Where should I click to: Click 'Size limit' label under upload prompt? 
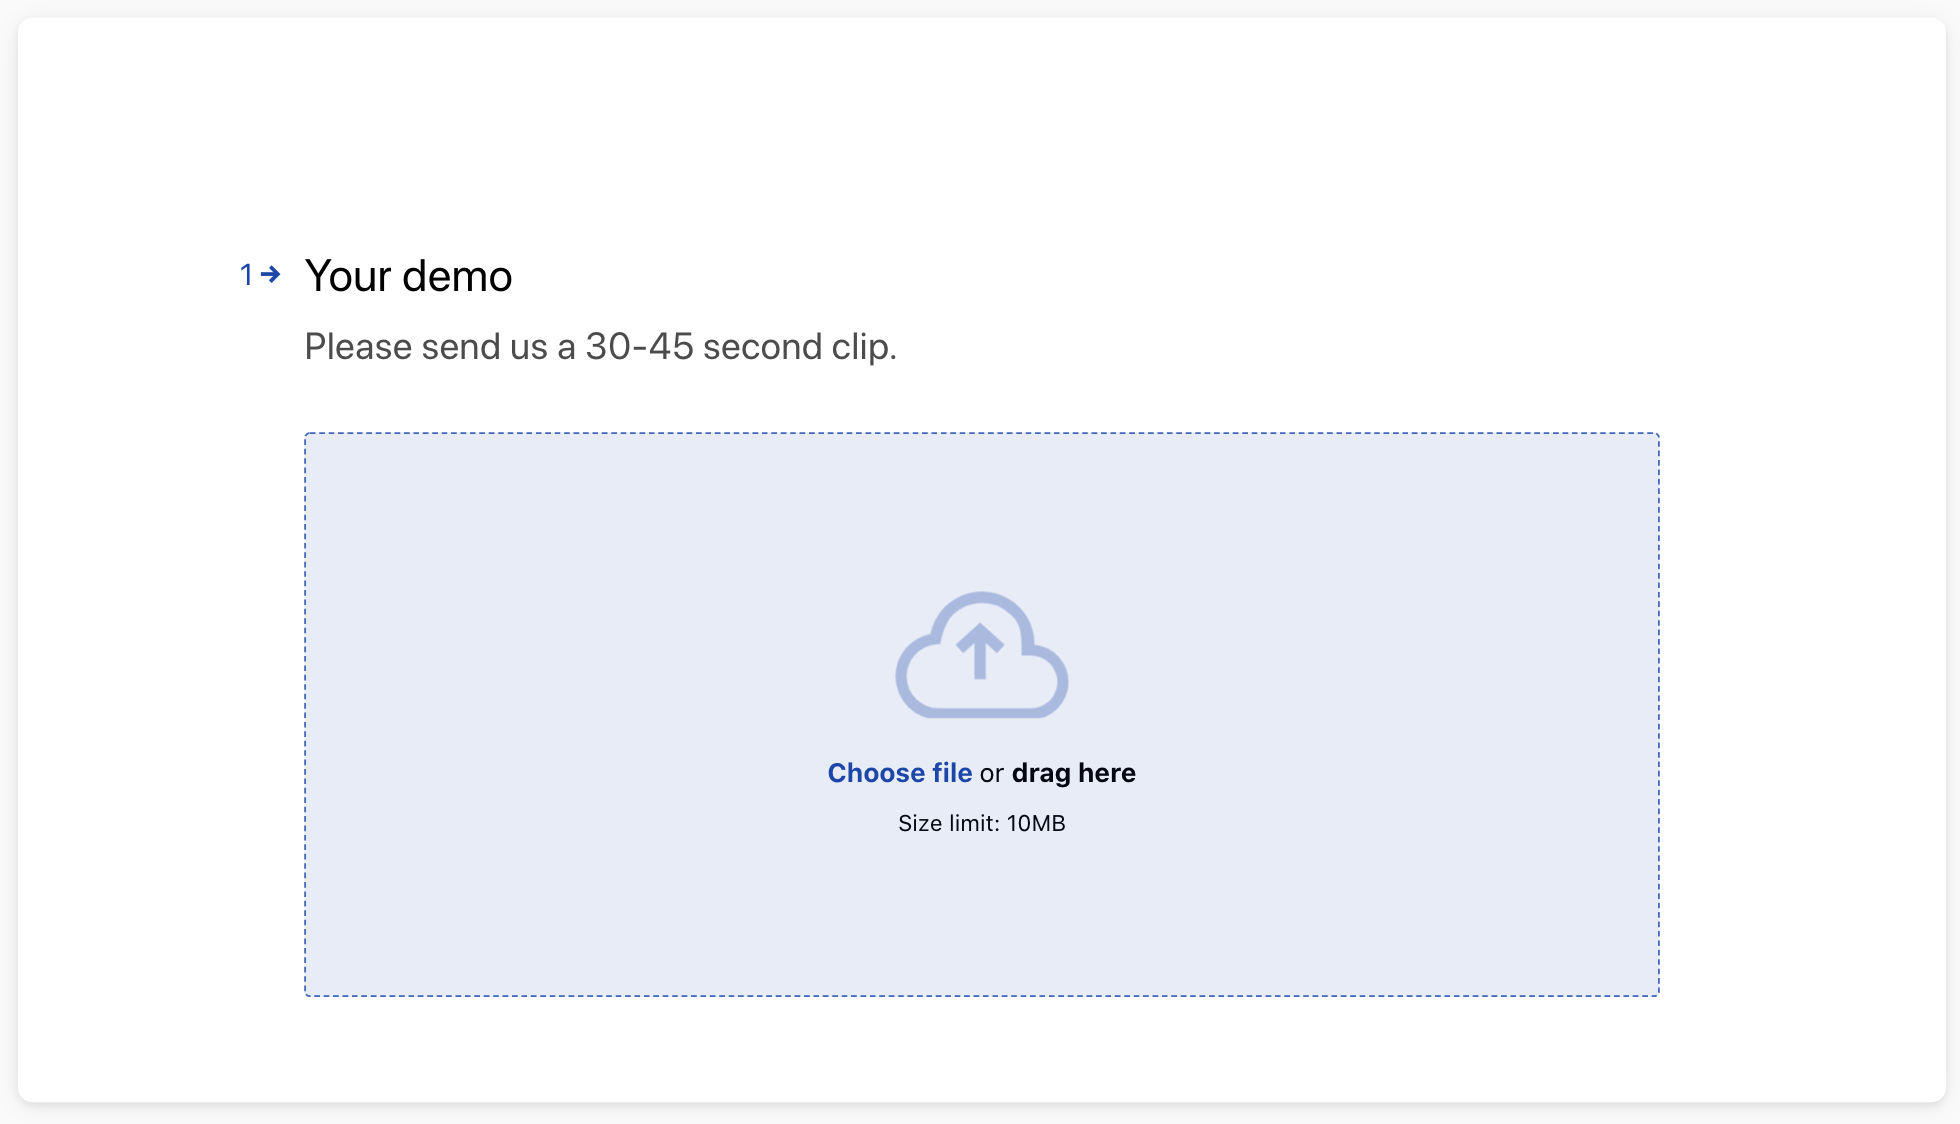point(948,823)
